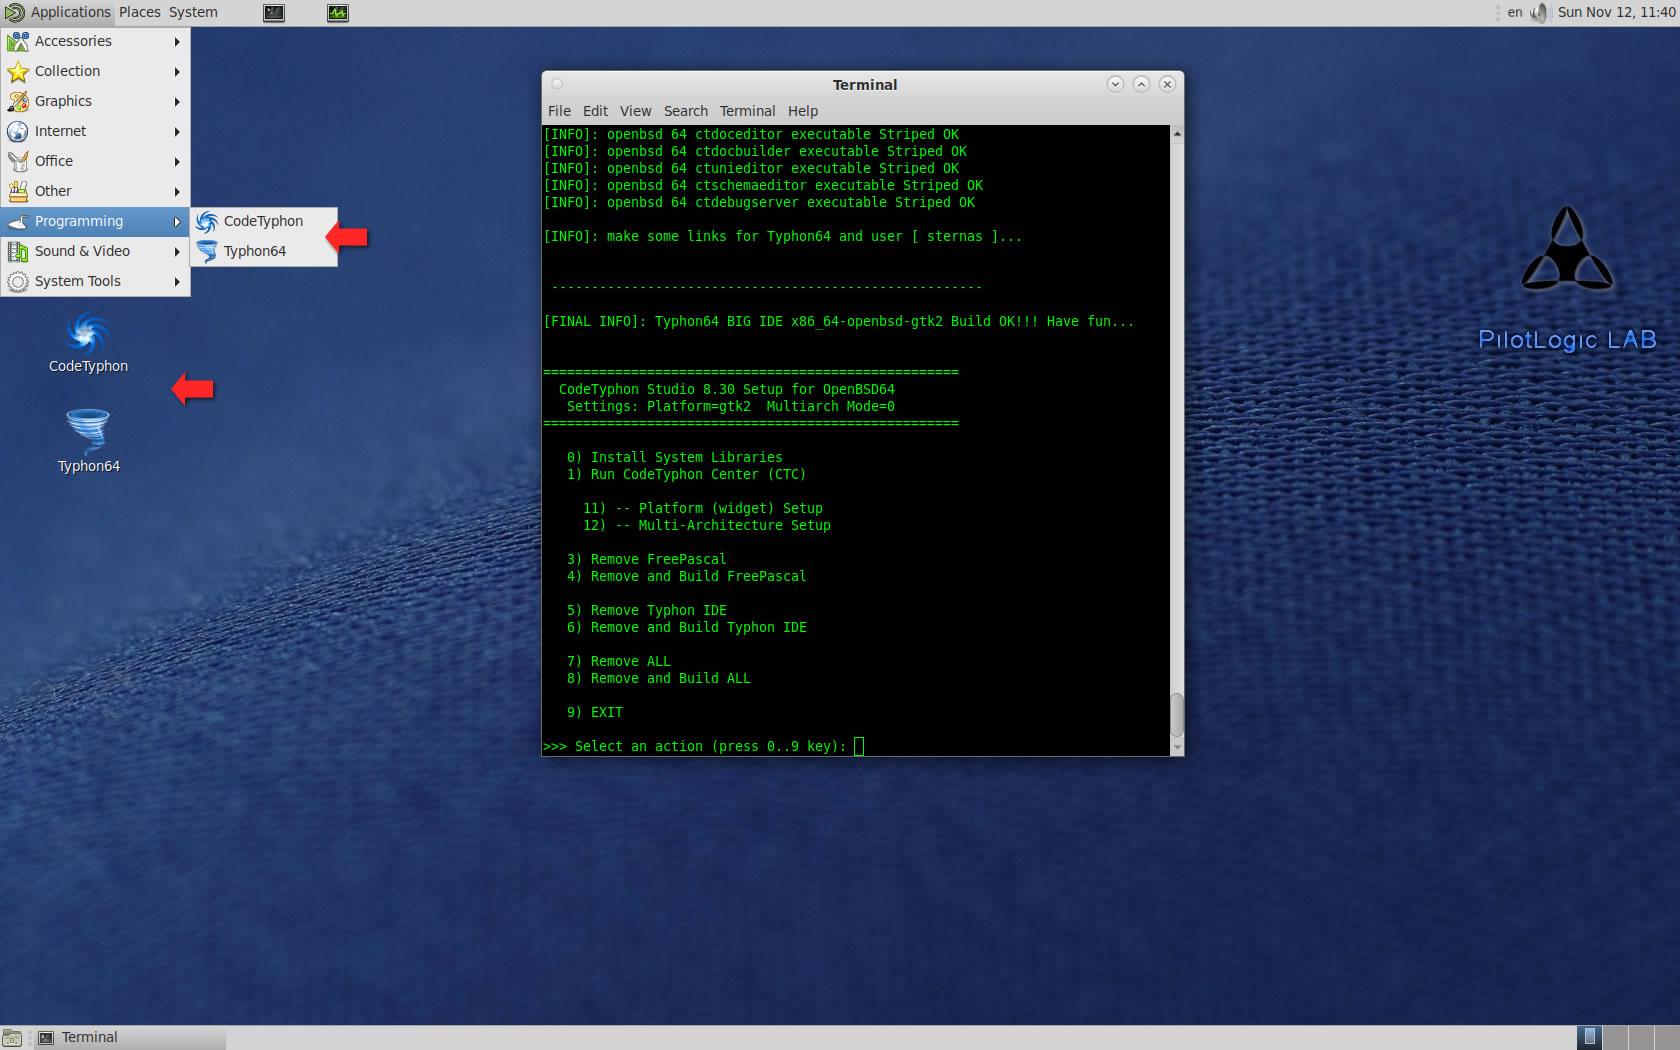The height and width of the screenshot is (1050, 1680).
Task: Expand the Accessories submenu arrow
Action: 177,42
